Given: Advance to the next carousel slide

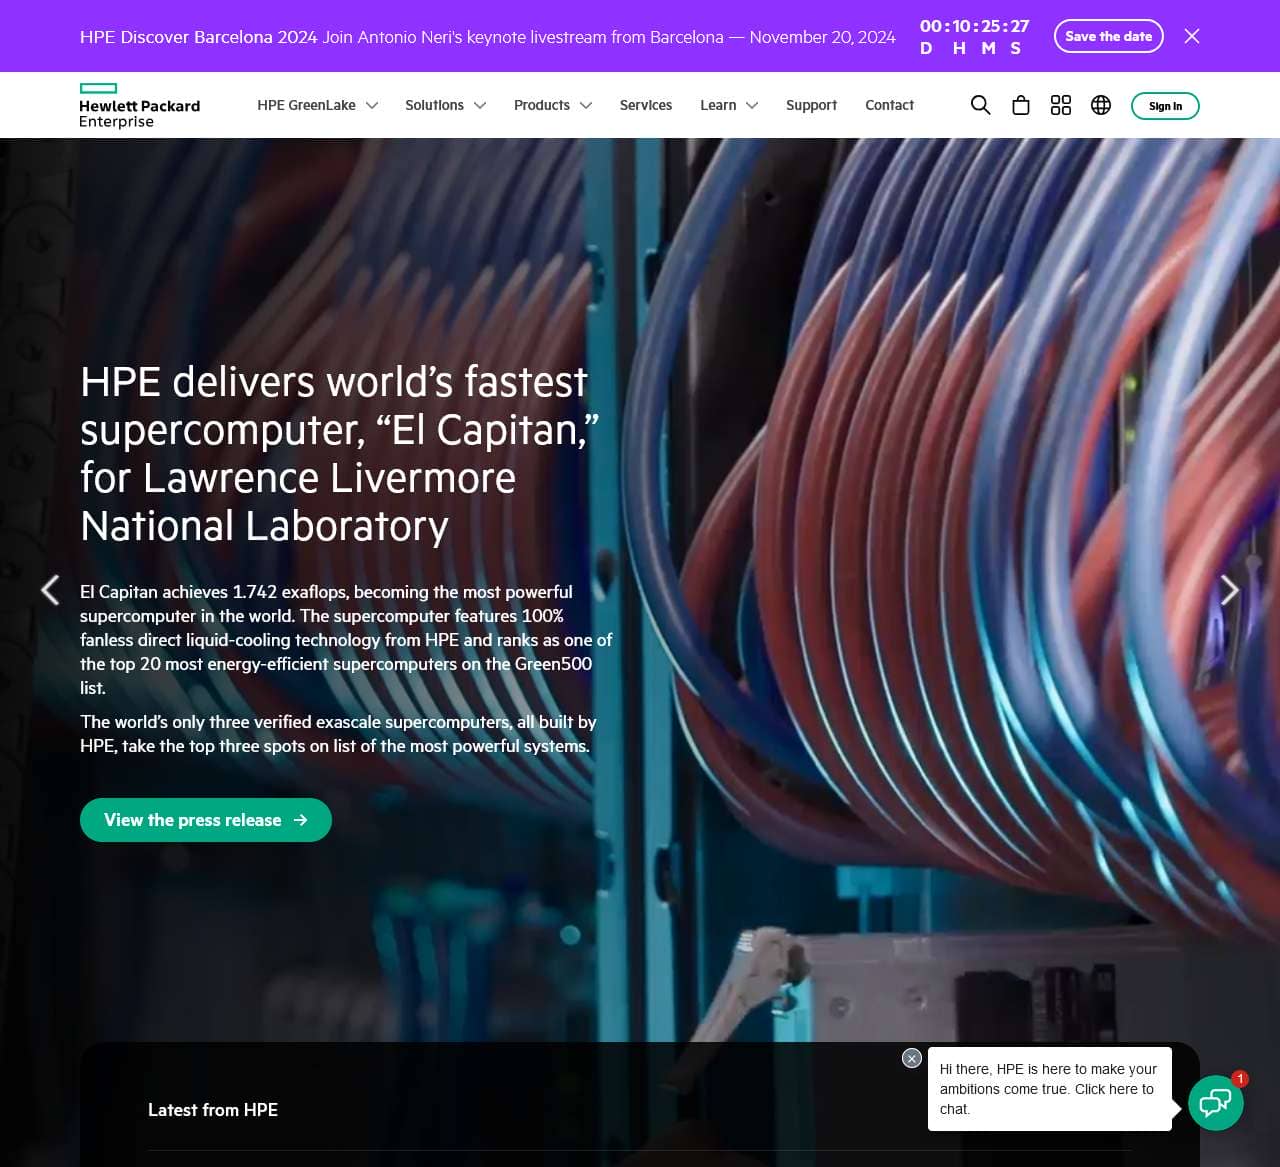Looking at the screenshot, I should (1229, 590).
